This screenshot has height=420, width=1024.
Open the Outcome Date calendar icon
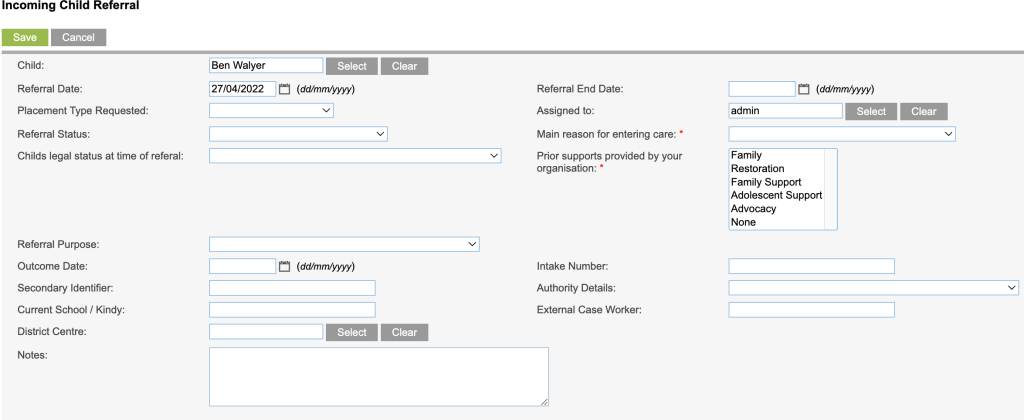coord(284,267)
